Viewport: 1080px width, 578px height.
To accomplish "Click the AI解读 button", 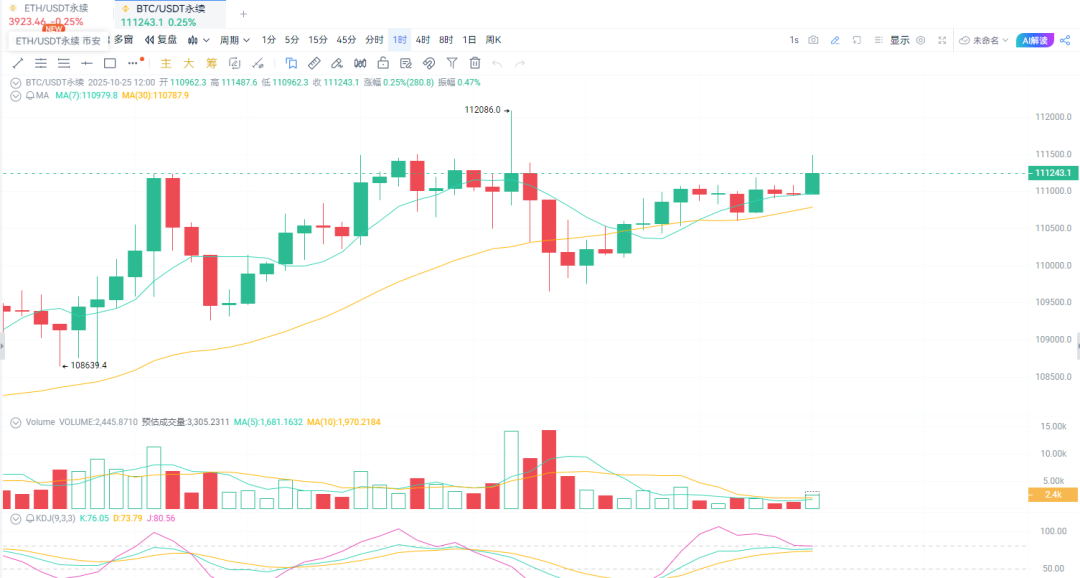I will pyautogui.click(x=1035, y=40).
